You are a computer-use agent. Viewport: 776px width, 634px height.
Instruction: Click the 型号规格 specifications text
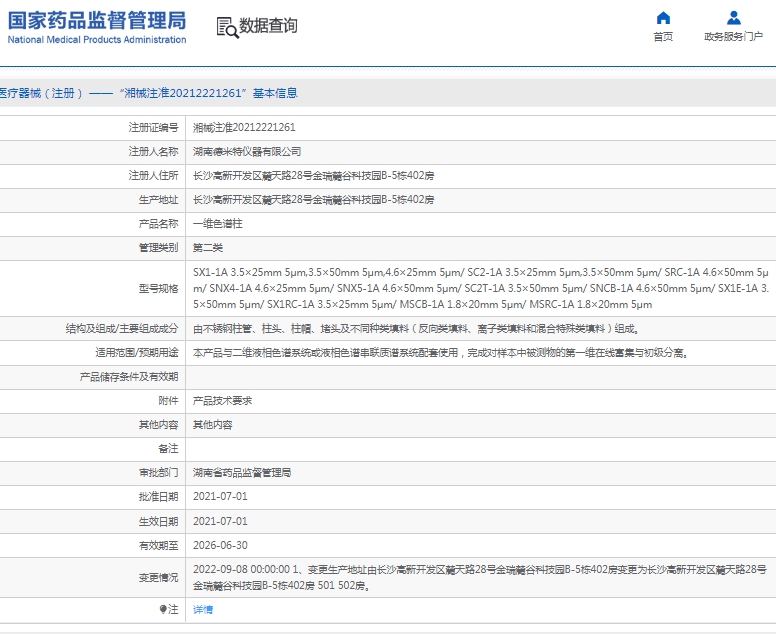pyautogui.click(x=481, y=288)
